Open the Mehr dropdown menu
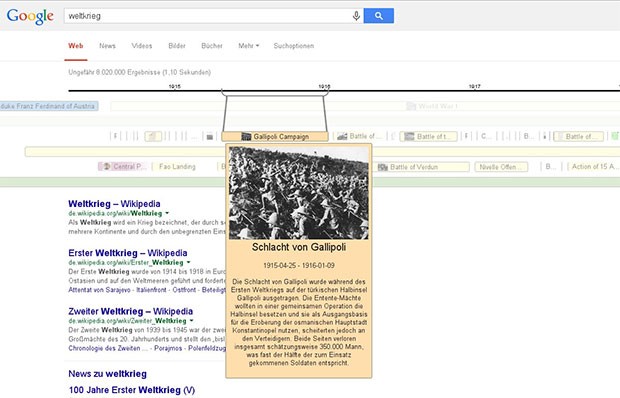Image resolution: width=620 pixels, height=398 pixels. pos(248,46)
